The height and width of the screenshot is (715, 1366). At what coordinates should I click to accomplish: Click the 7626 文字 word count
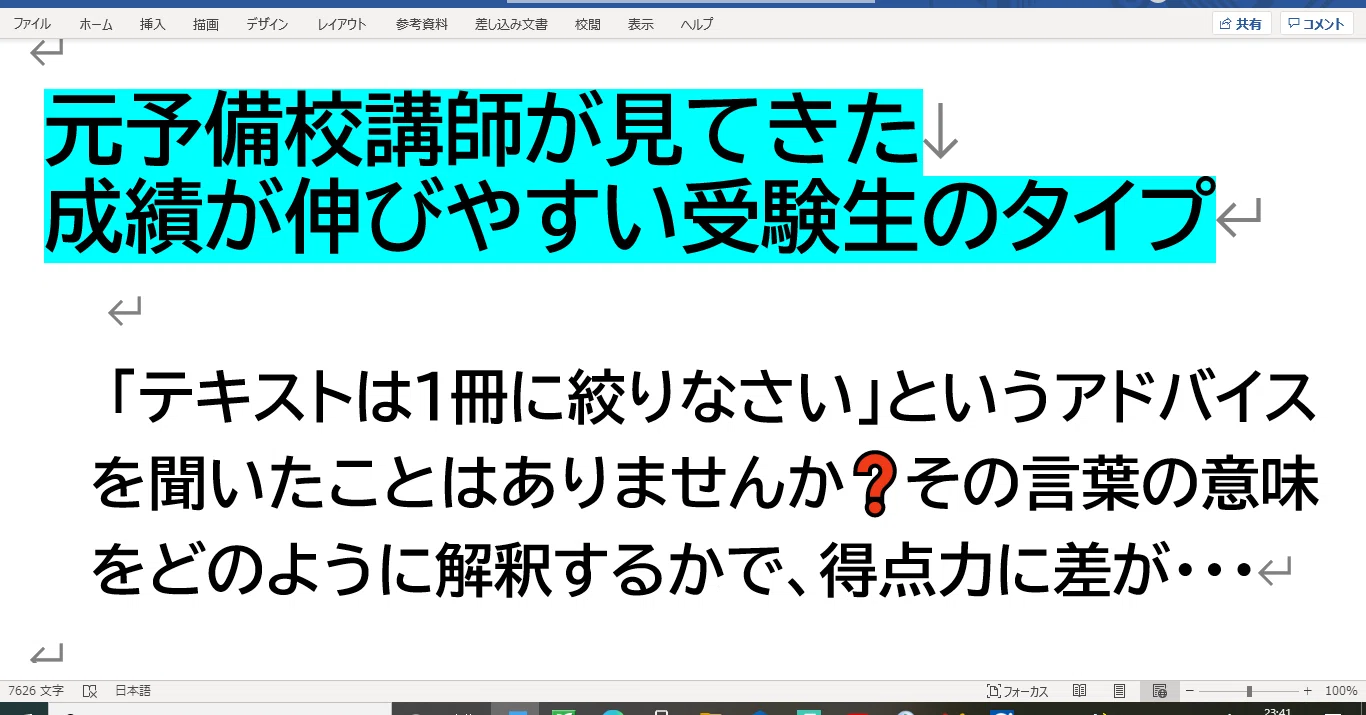coord(36,691)
